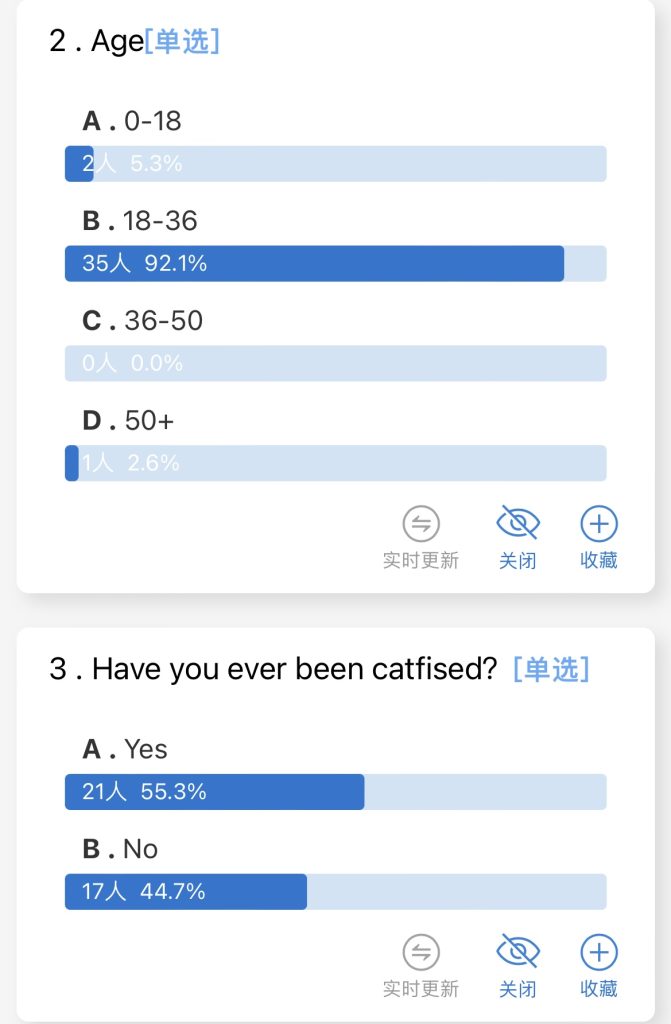
Task: Click 'Have you ever been catfised?' title
Action: coord(295,669)
